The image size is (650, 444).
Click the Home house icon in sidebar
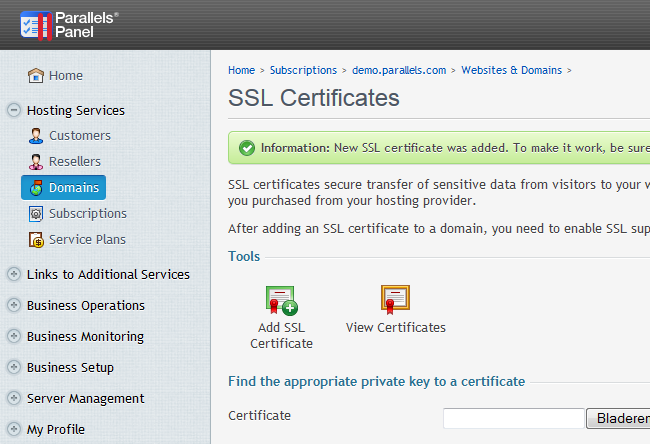36,76
